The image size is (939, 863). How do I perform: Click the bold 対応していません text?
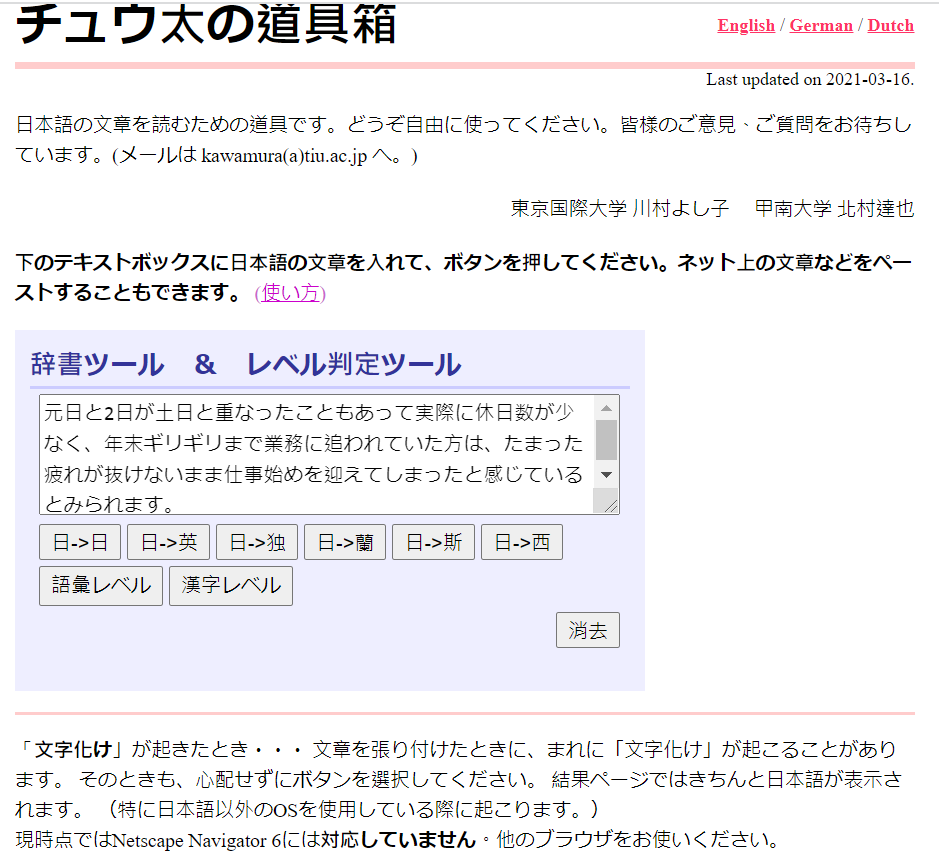click(x=398, y=840)
